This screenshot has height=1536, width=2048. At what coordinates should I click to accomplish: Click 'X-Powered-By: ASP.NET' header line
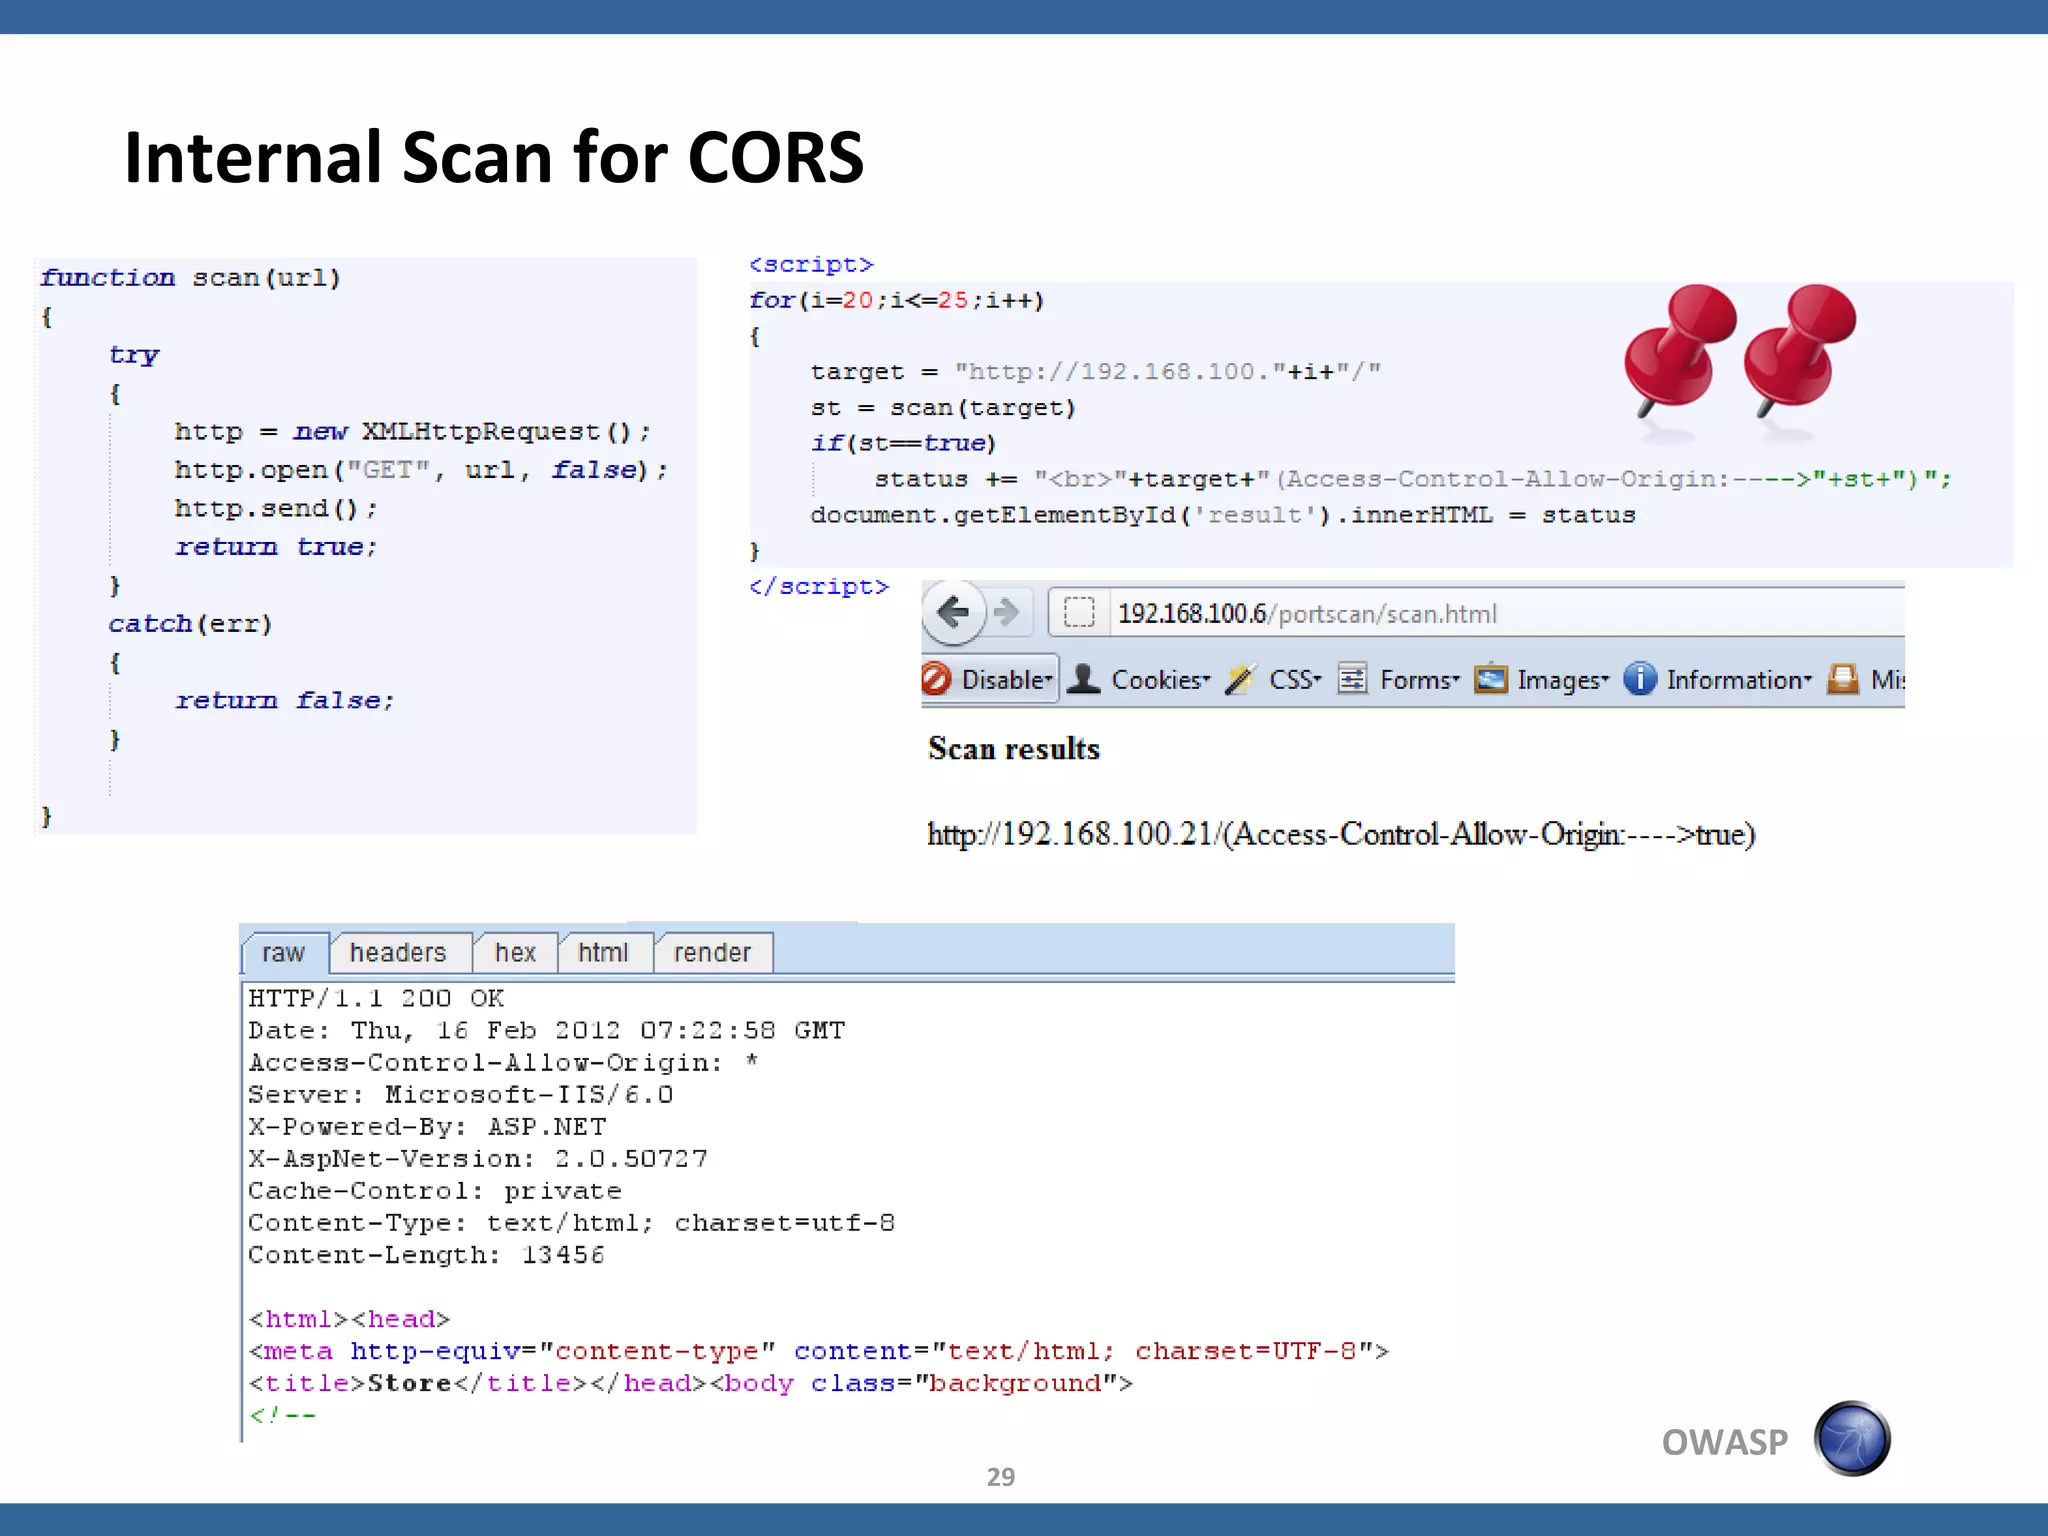pos(427,1126)
